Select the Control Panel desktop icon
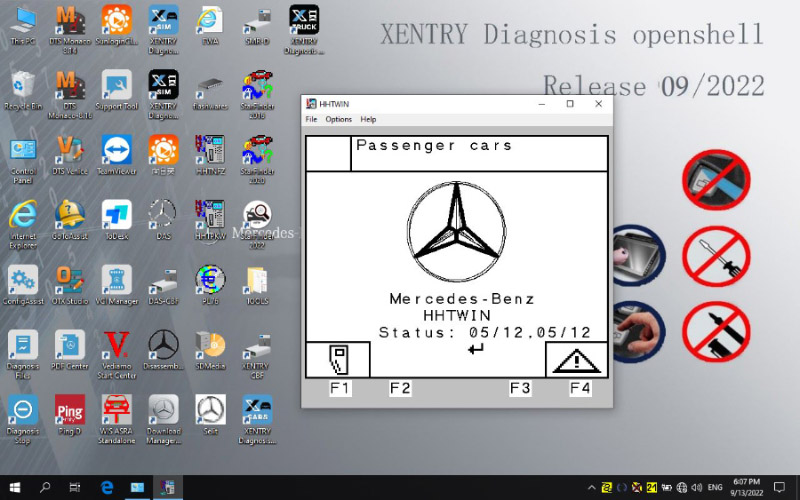The image size is (800, 500). 23,160
